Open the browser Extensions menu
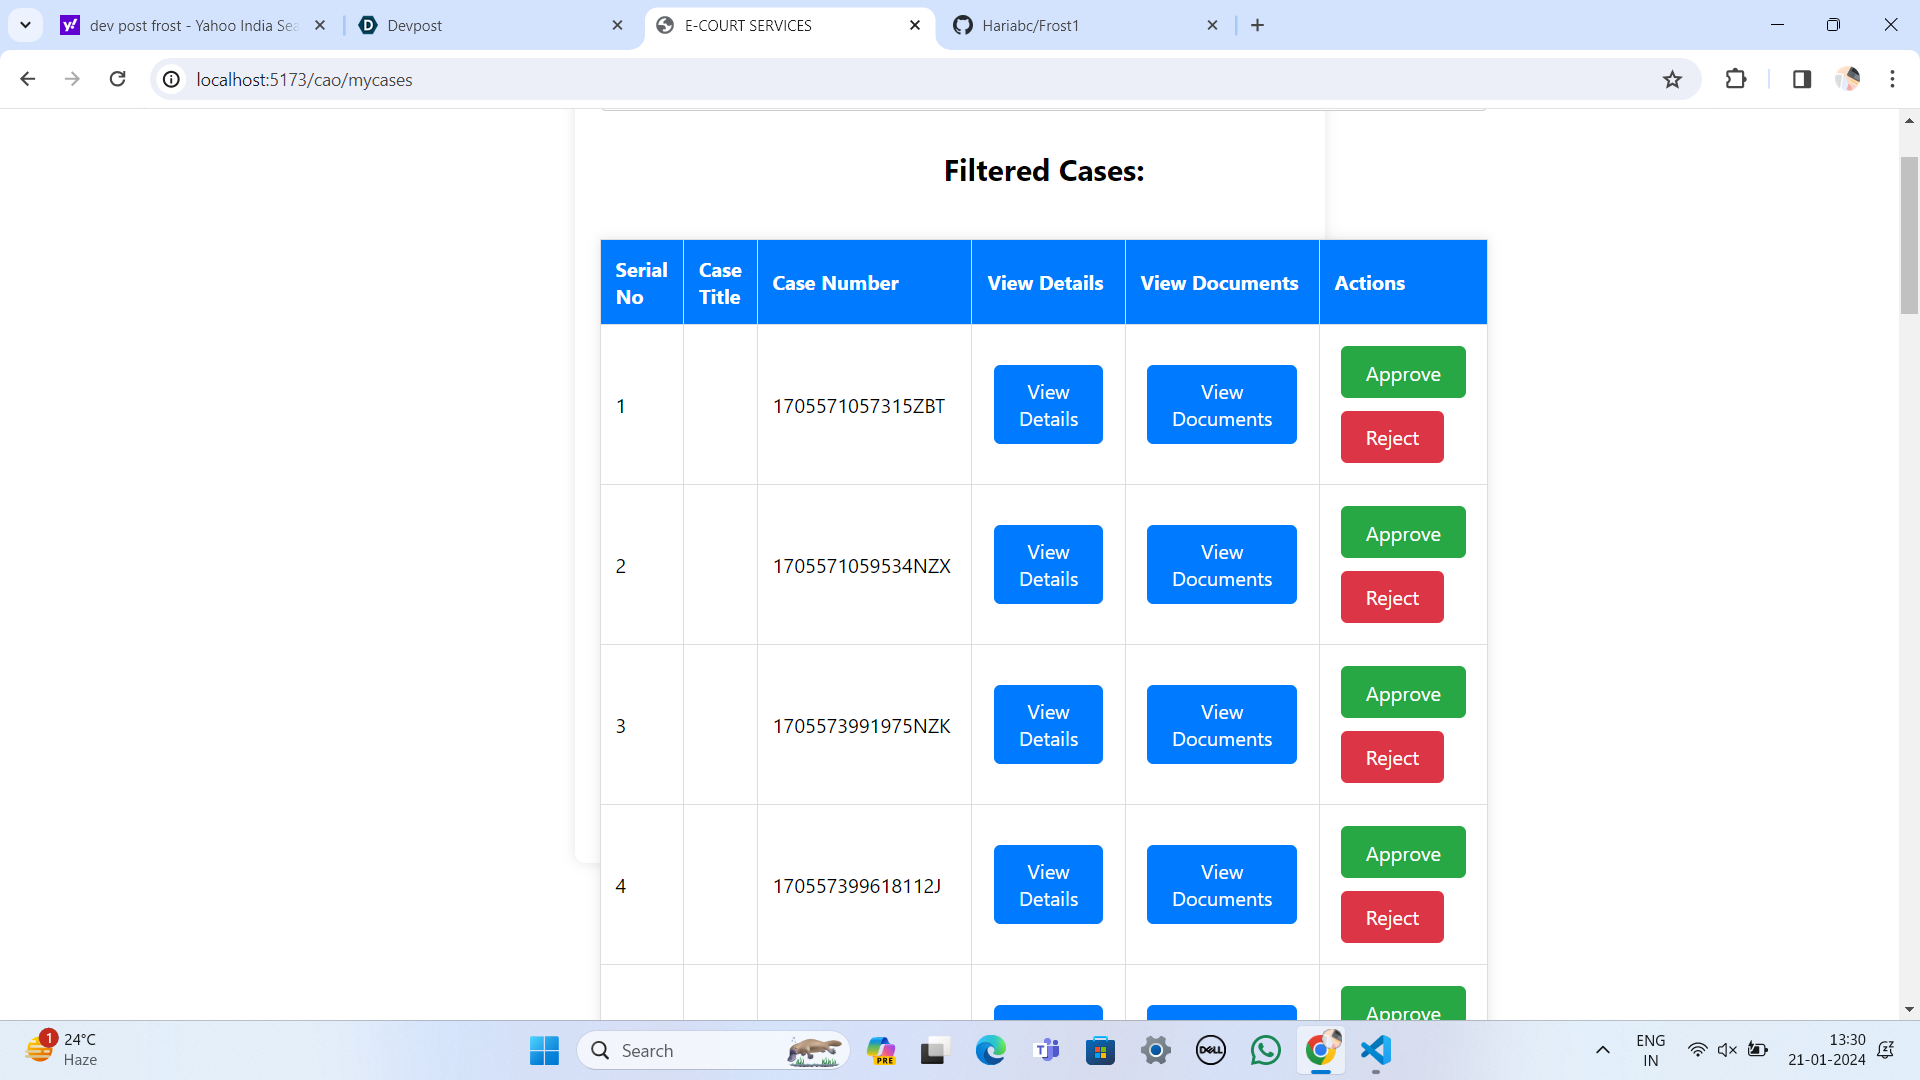 (1736, 79)
